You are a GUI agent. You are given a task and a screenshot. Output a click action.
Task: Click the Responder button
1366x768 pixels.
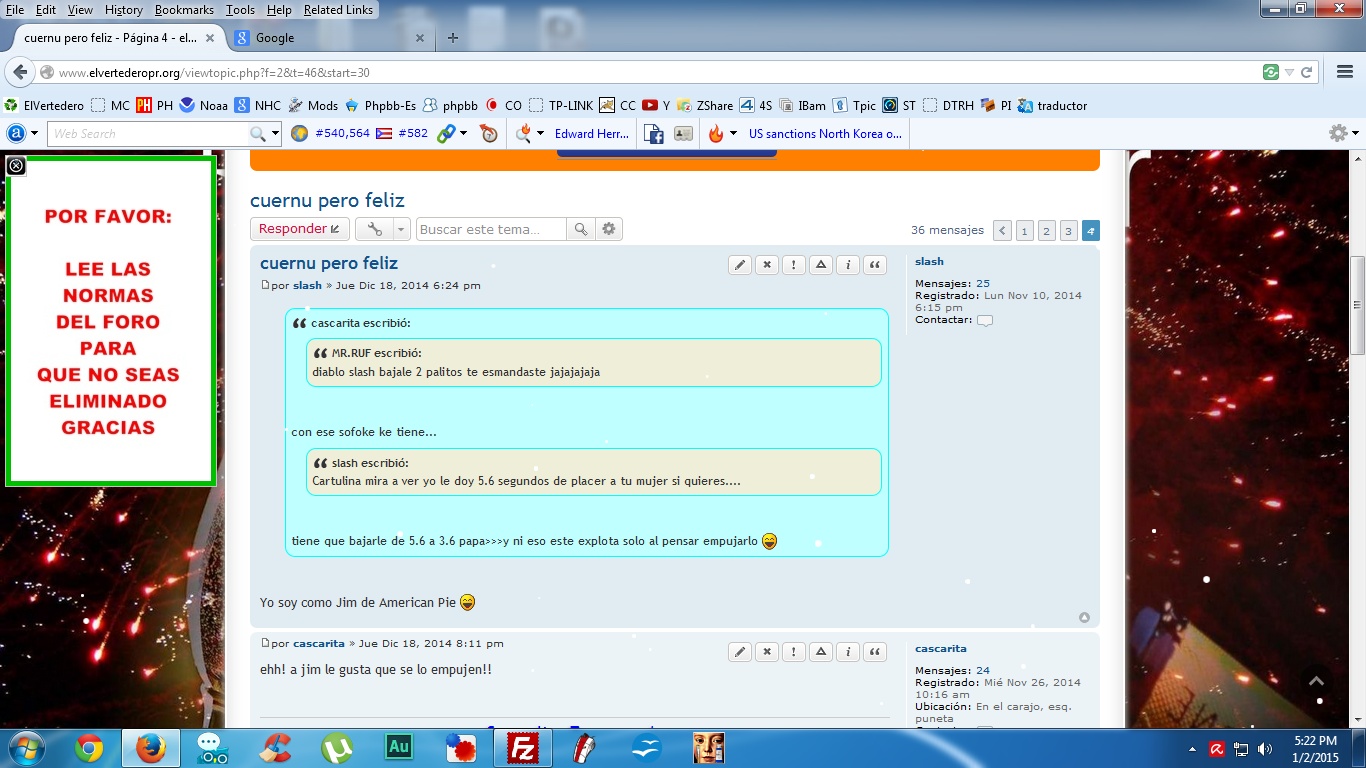click(x=299, y=229)
